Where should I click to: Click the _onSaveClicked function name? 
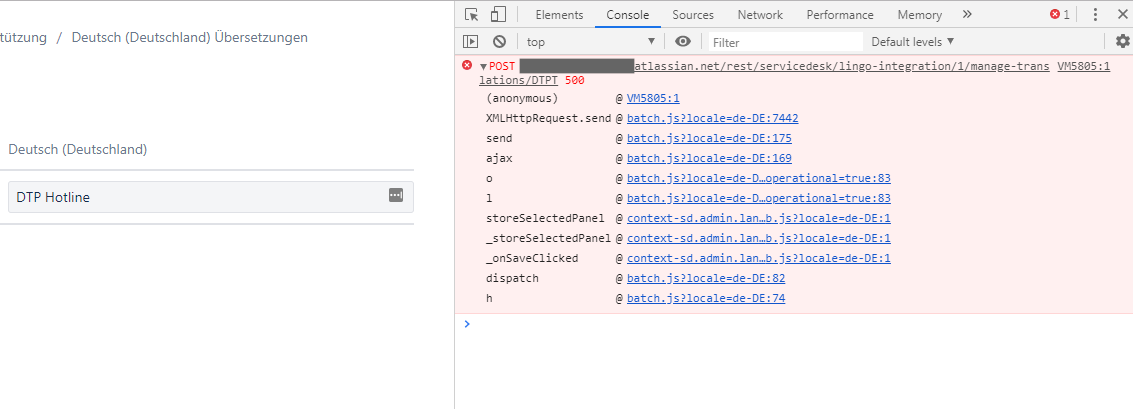click(532, 258)
